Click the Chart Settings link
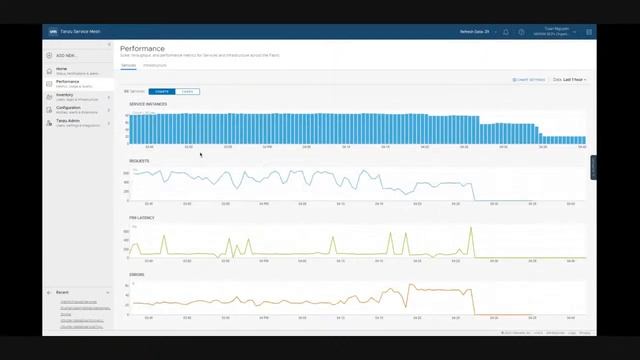This screenshot has width=640, height=360. pyautogui.click(x=529, y=80)
